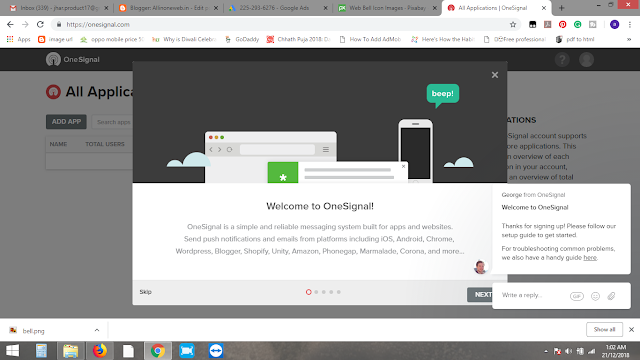Select the fourth carousel dot indicator
The width and height of the screenshot is (640, 360).
331,292
